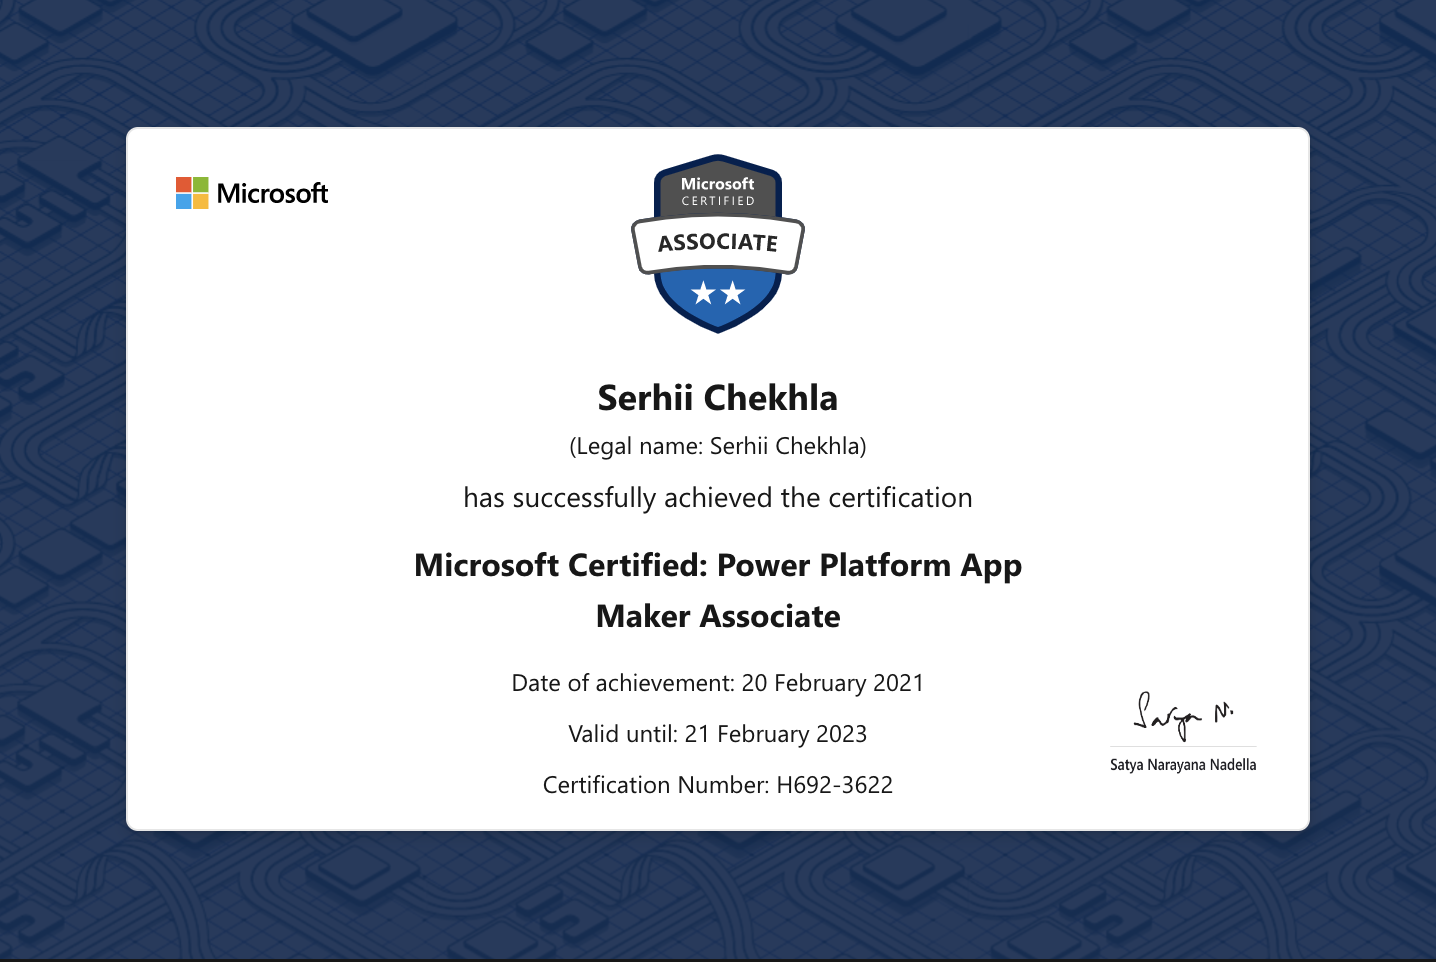
Task: Select the Date of achievement line
Action: (x=718, y=683)
